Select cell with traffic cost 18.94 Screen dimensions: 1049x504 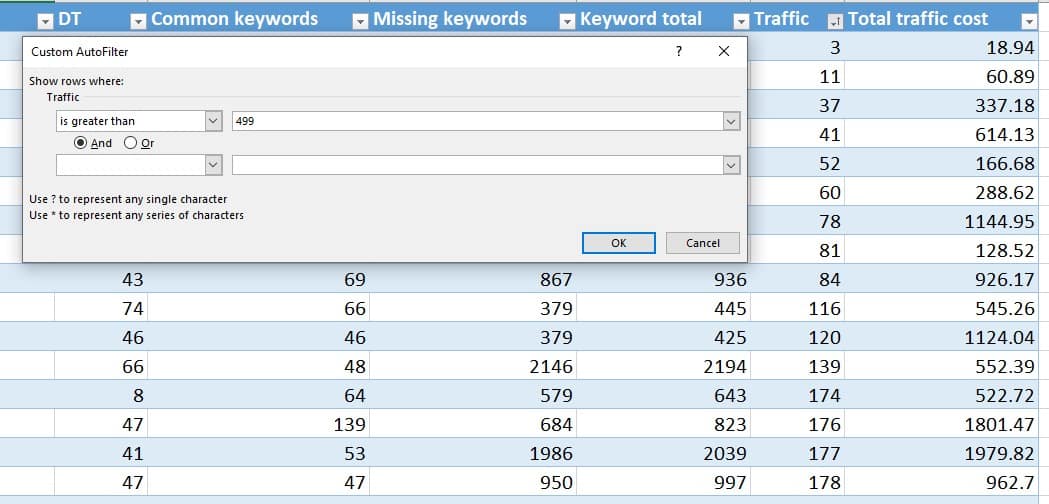(x=942, y=48)
